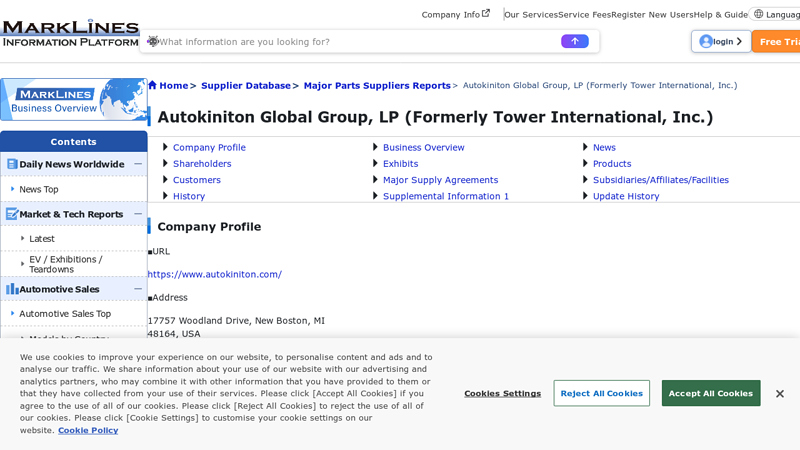Viewport: 800px width, 450px height.
Task: Click the Daily News Worldwide section icon
Action: pyautogui.click(x=12, y=164)
